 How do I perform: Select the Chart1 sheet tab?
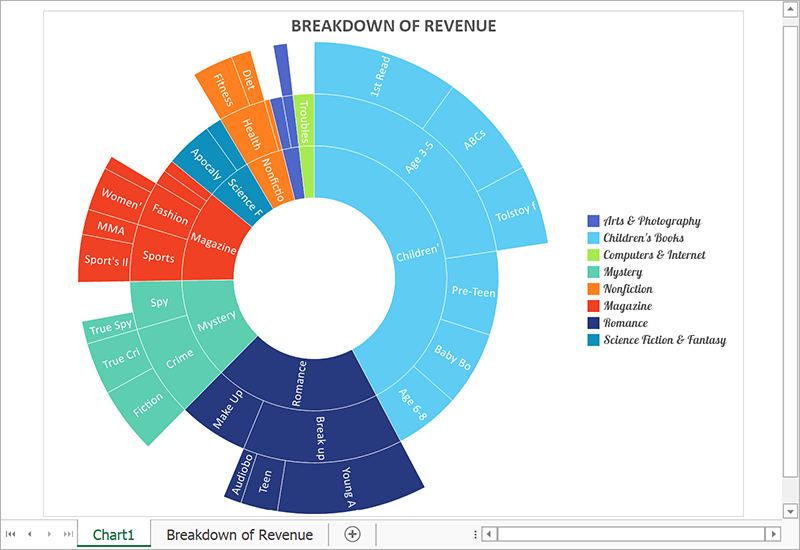point(113,535)
